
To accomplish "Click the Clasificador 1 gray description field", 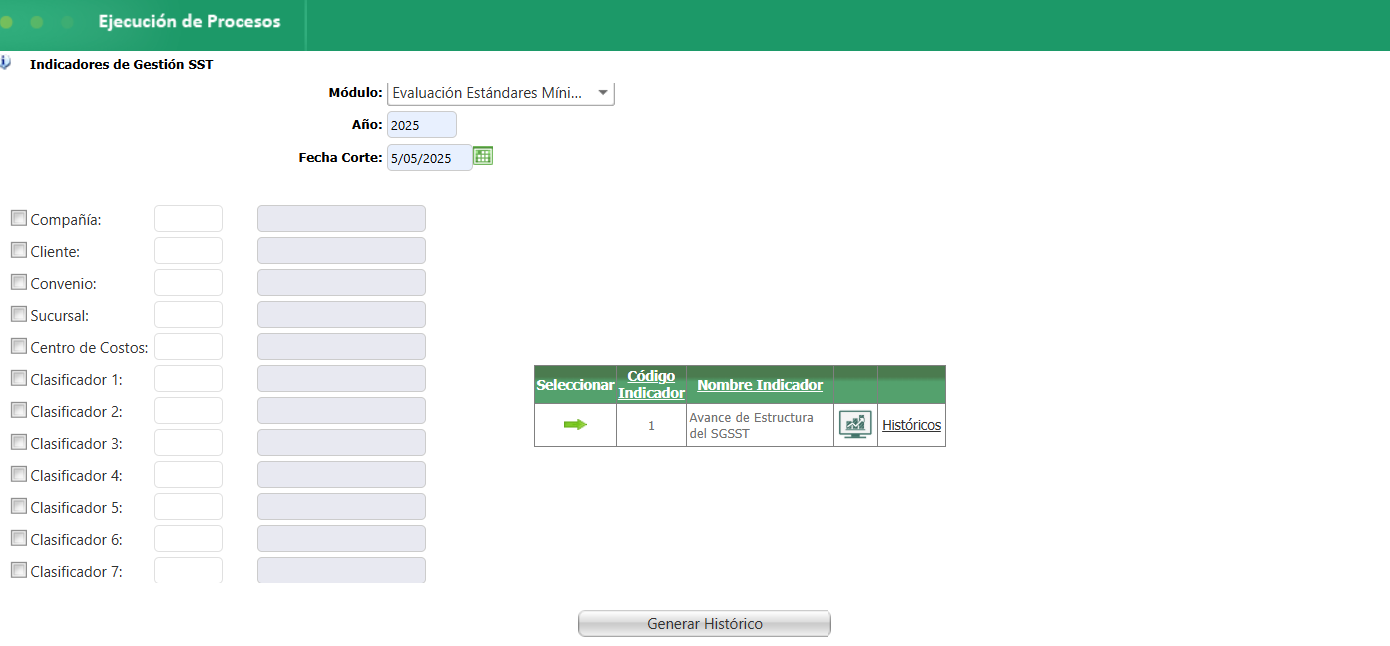I will [341, 379].
